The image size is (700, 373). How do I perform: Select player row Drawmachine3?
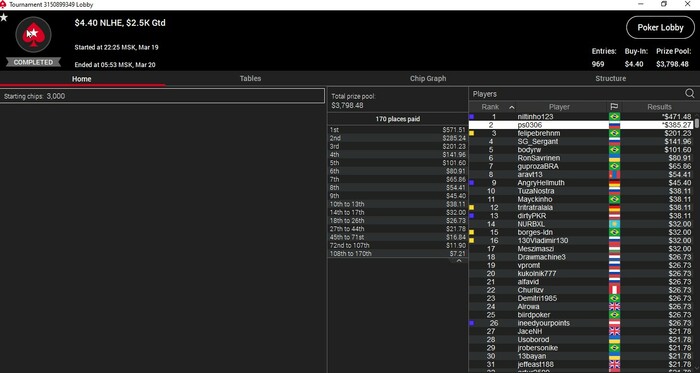582,257
